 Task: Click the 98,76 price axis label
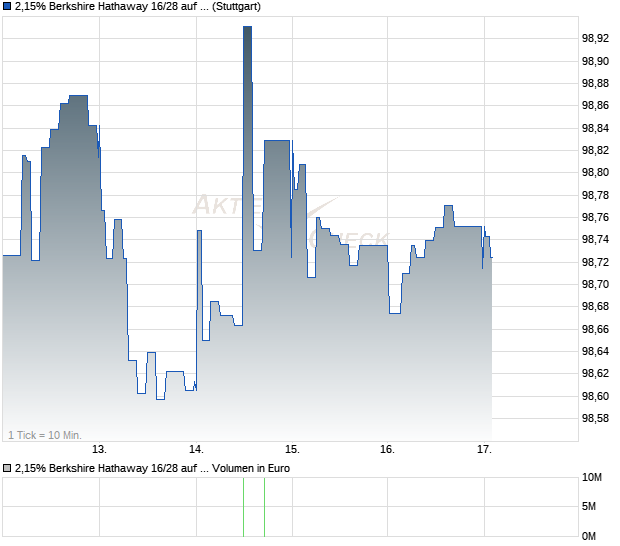tap(595, 217)
